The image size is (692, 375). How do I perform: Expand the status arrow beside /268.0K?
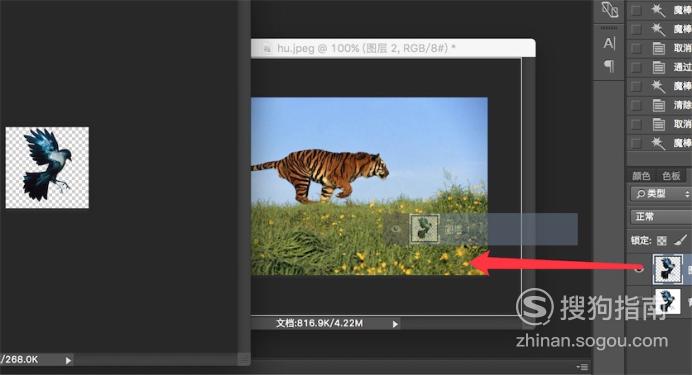pyautogui.click(x=68, y=360)
